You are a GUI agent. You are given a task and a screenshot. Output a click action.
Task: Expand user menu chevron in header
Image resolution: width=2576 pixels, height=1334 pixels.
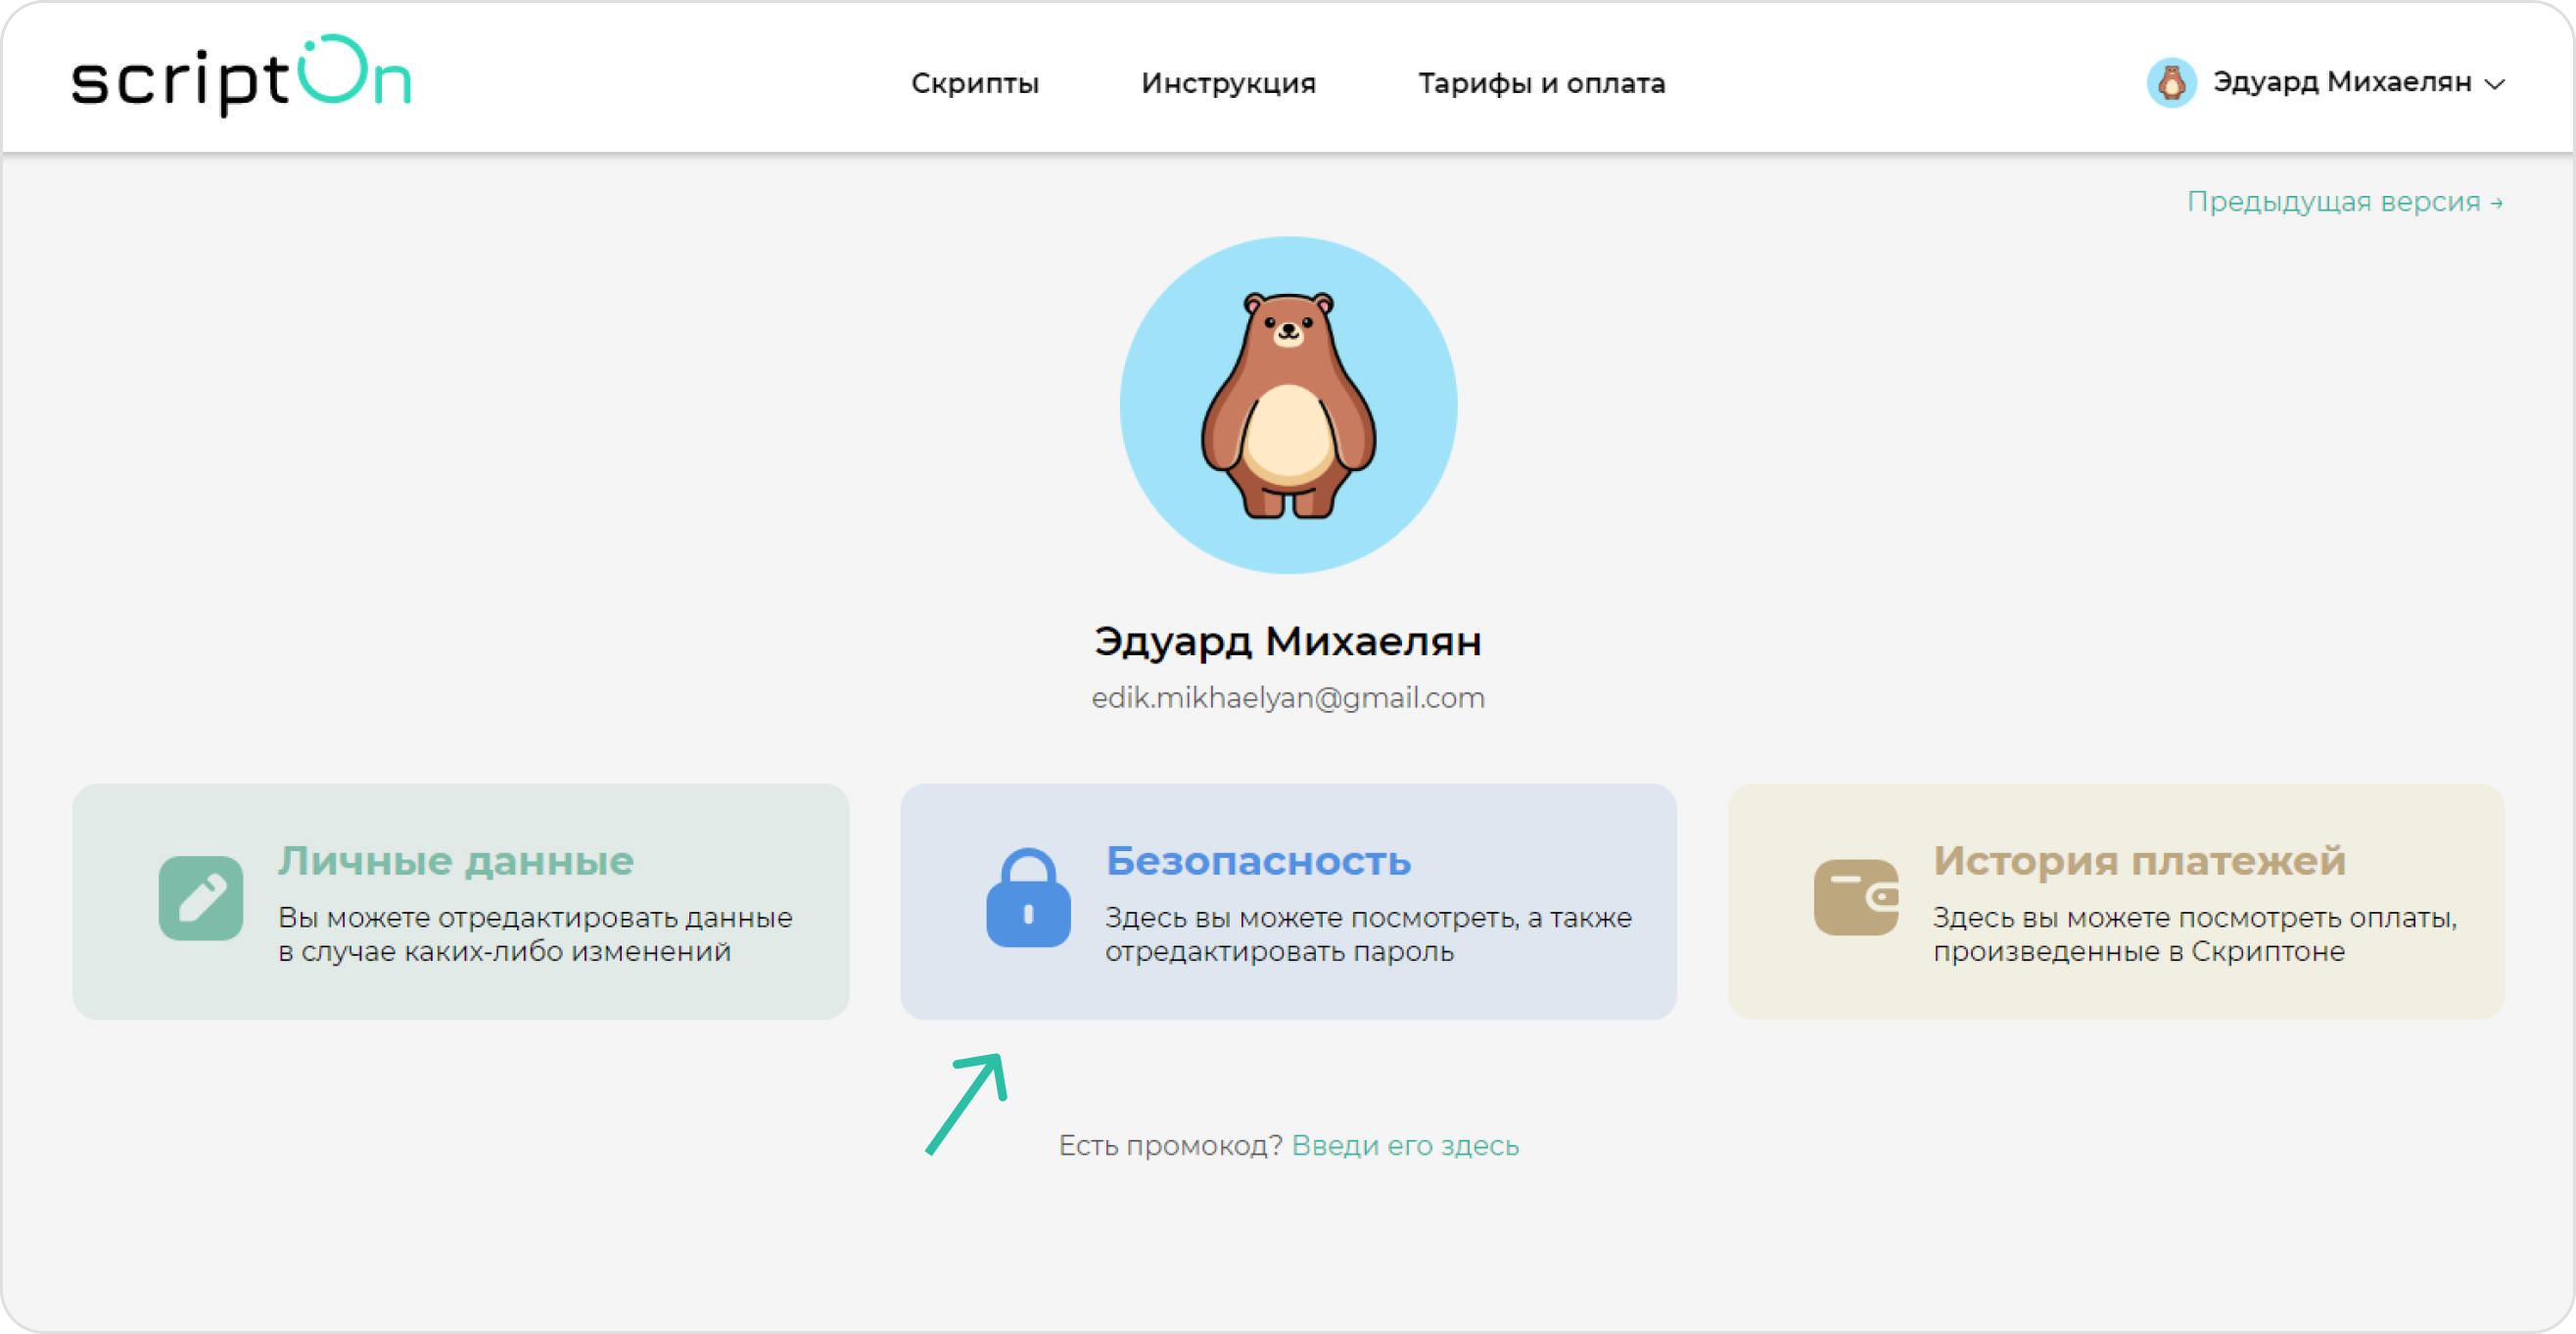tap(2495, 84)
